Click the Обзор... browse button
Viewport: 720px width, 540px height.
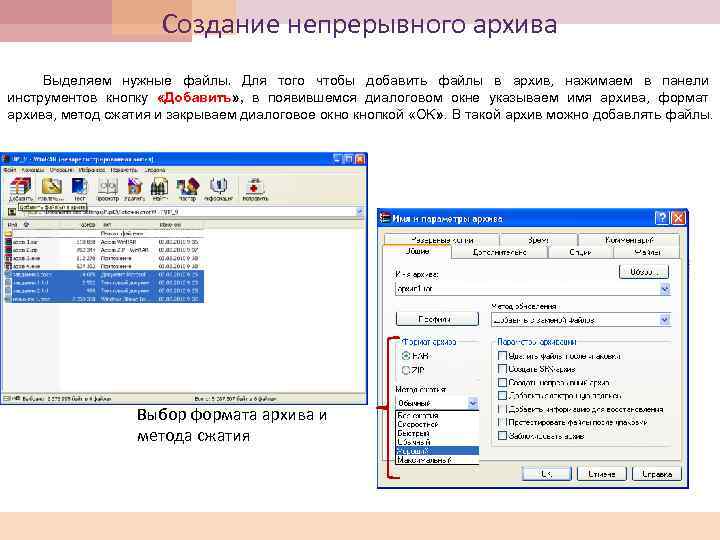[x=644, y=272]
